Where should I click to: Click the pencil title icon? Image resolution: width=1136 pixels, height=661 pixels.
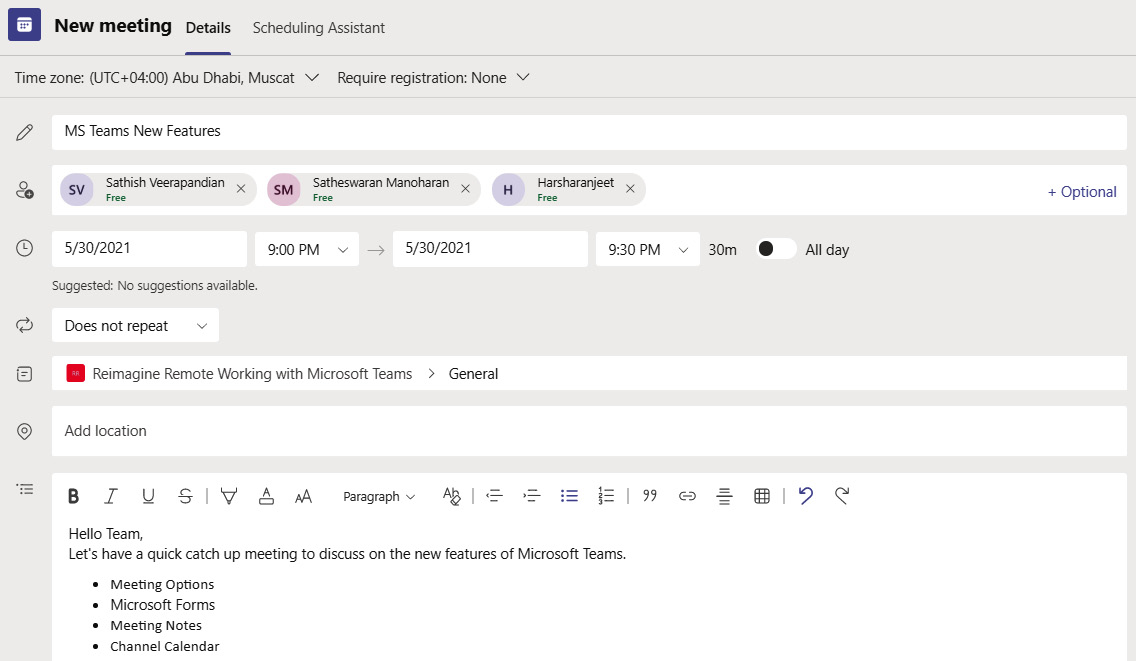(x=25, y=132)
